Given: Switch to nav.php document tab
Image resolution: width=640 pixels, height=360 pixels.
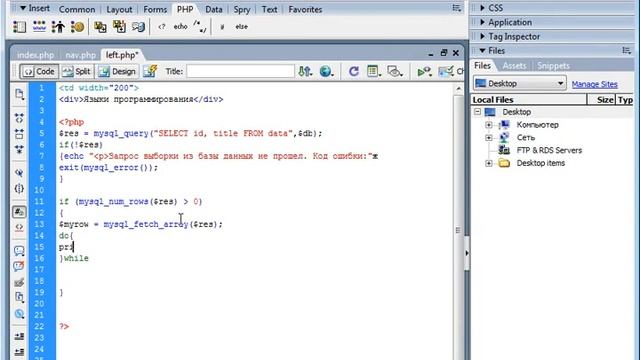Looking at the screenshot, I should coord(80,55).
